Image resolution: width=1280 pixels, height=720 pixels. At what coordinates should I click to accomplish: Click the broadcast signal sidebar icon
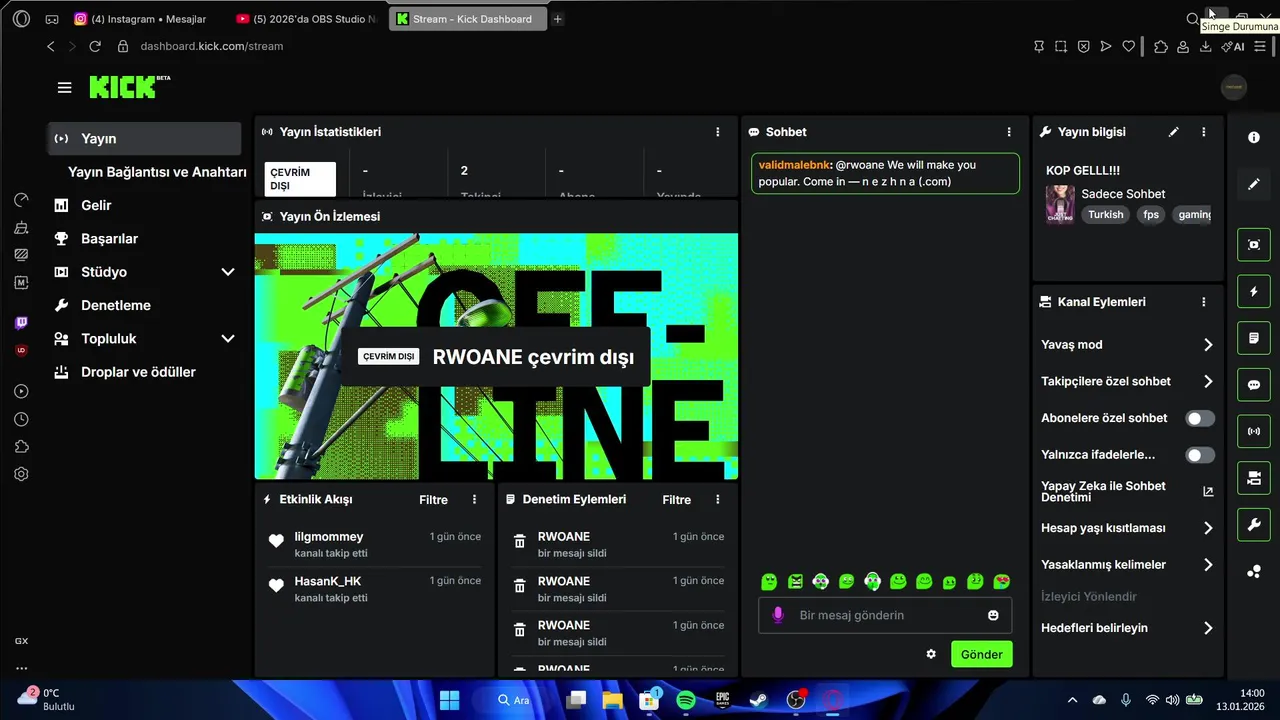coord(1254,431)
